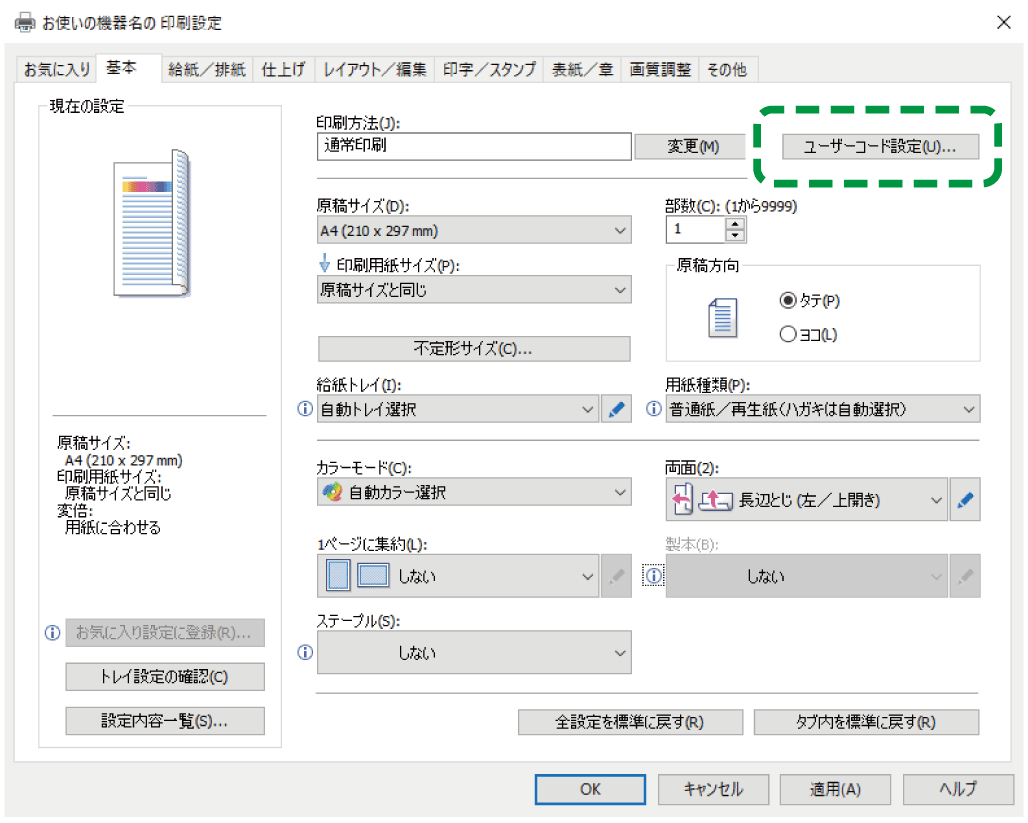
Task: Select the ヨコ landscape radio button
Action: point(787,335)
